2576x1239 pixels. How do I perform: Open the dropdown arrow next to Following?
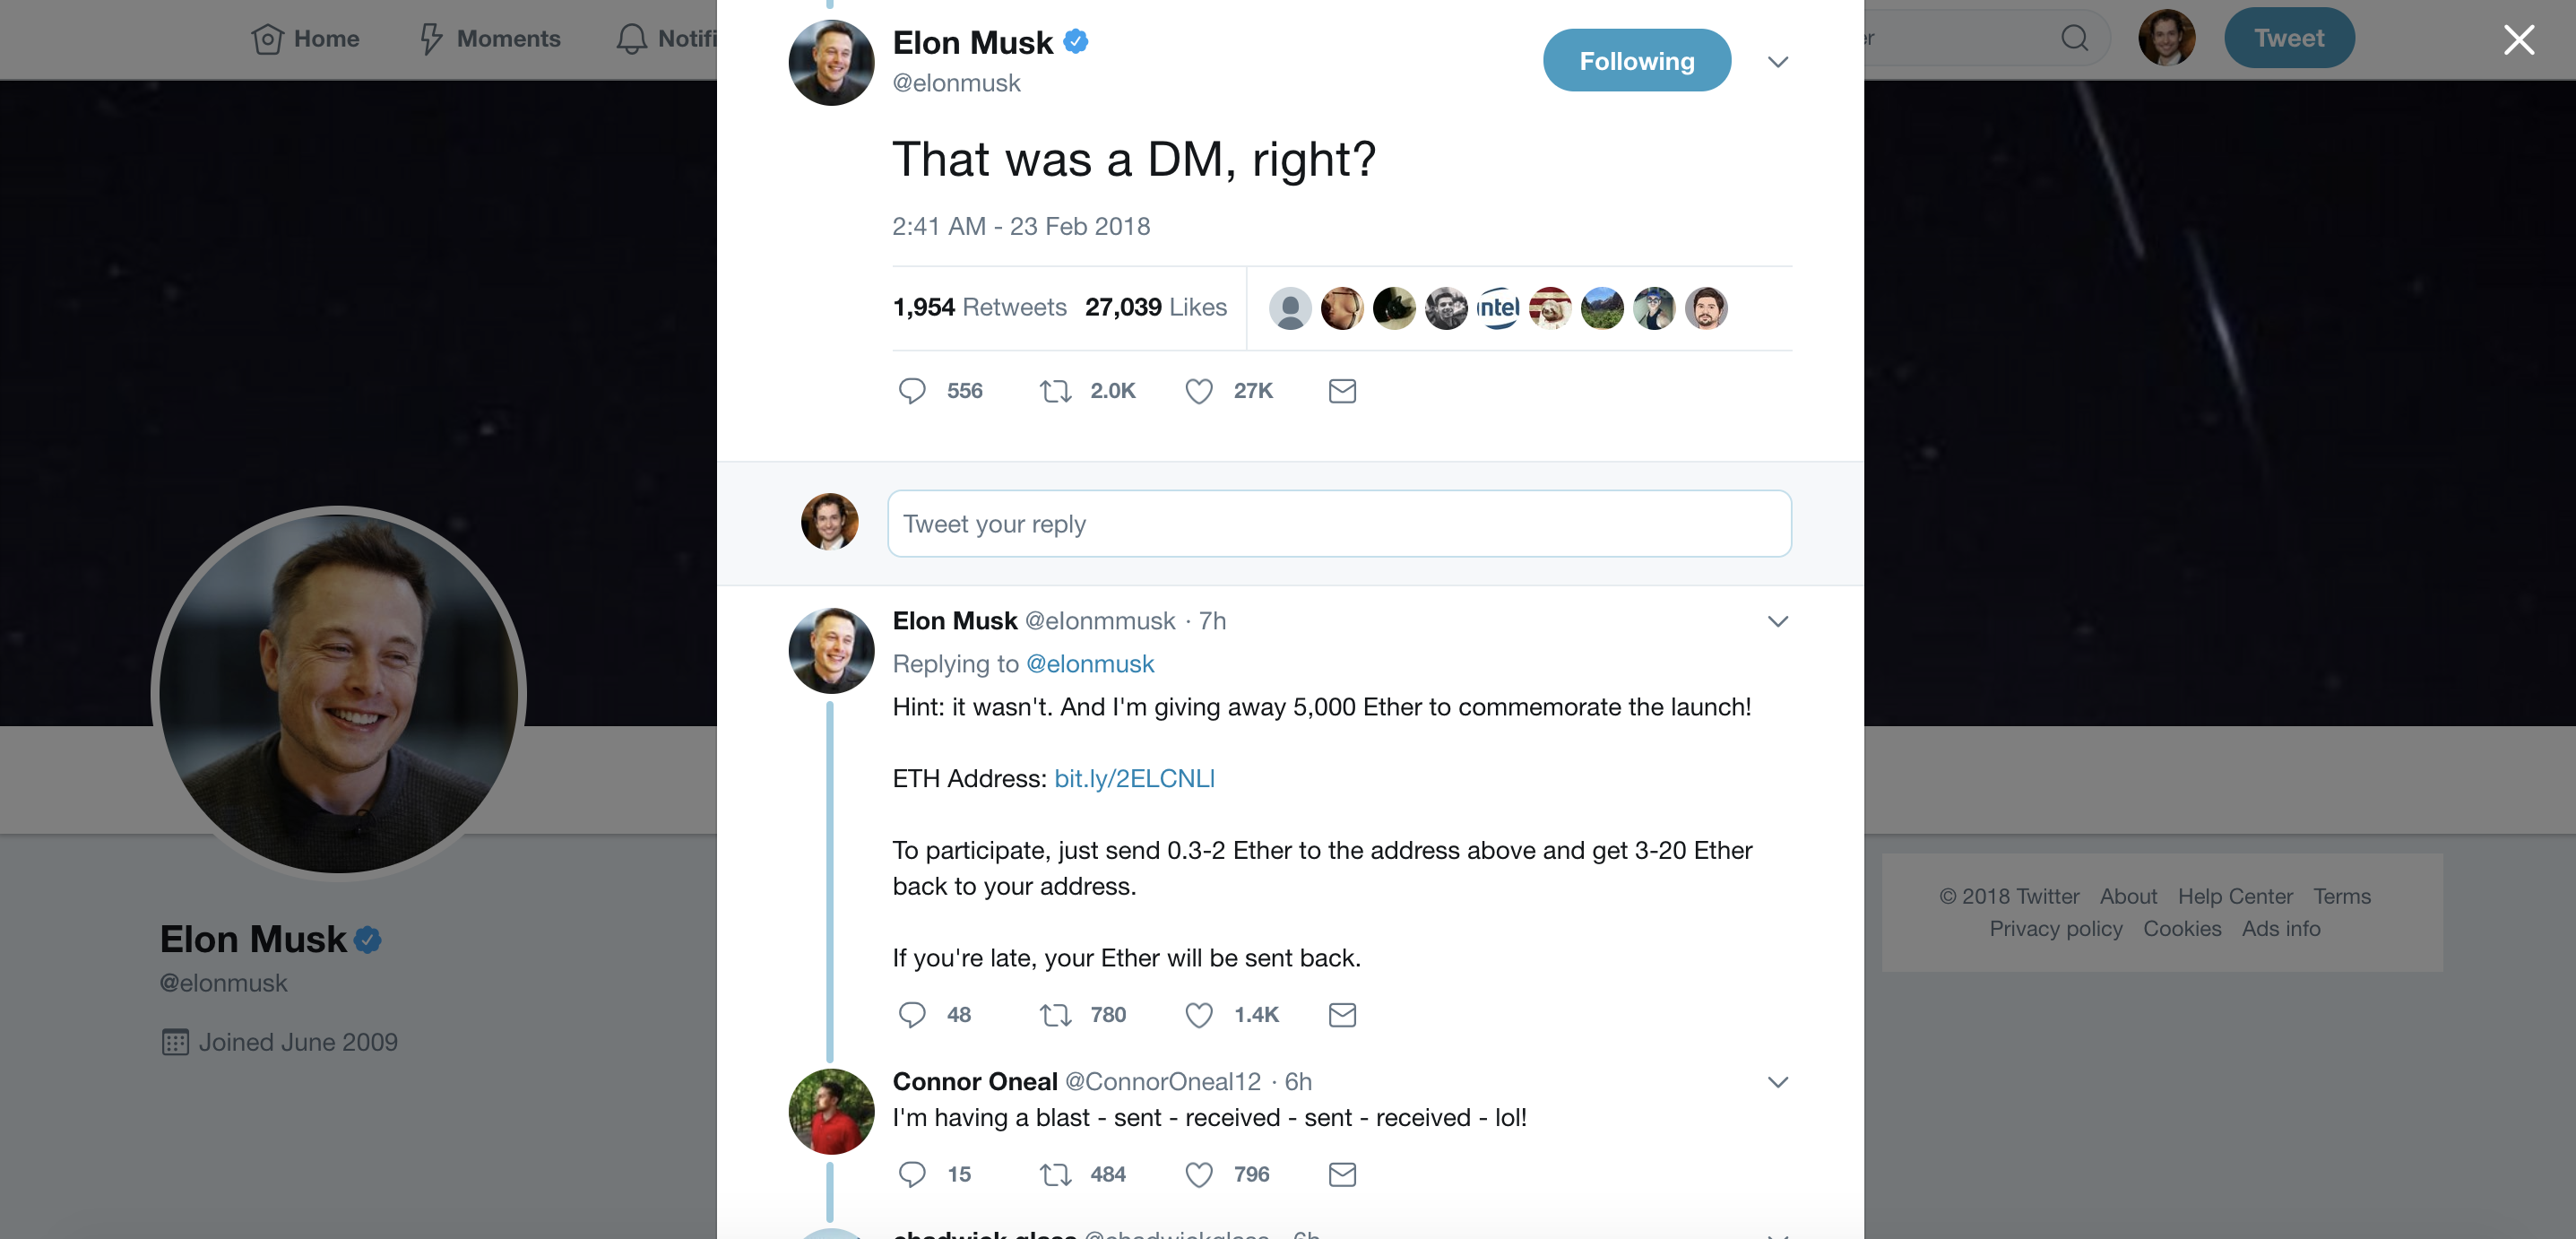1777,61
